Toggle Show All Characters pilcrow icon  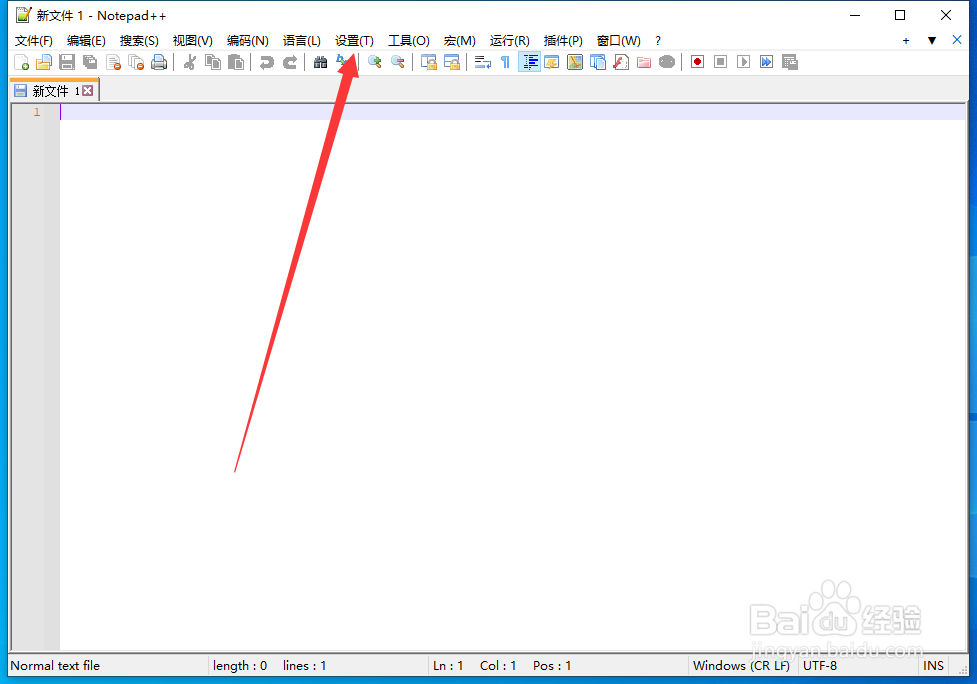pos(505,62)
